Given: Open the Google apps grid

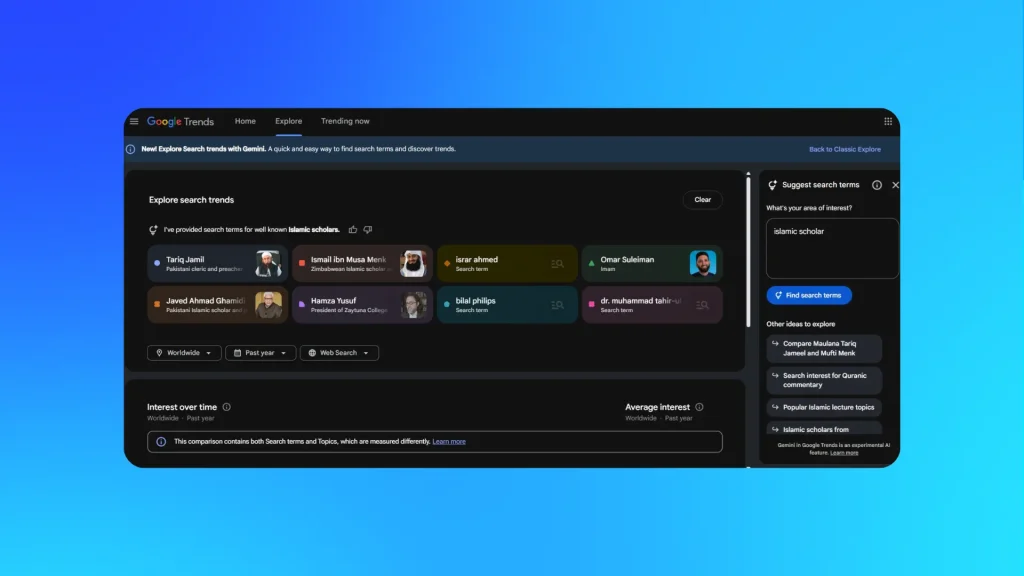Looking at the screenshot, I should 888,121.
